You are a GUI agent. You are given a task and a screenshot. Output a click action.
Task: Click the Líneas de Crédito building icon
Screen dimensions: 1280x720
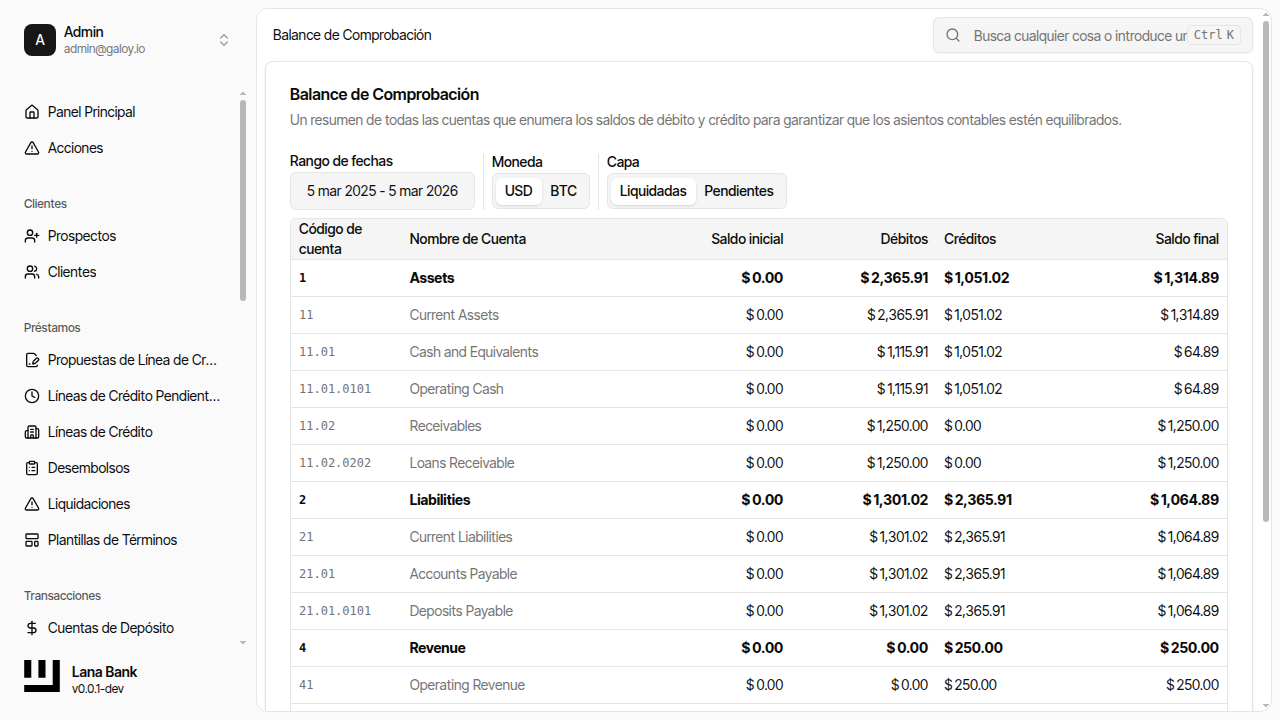[32, 432]
